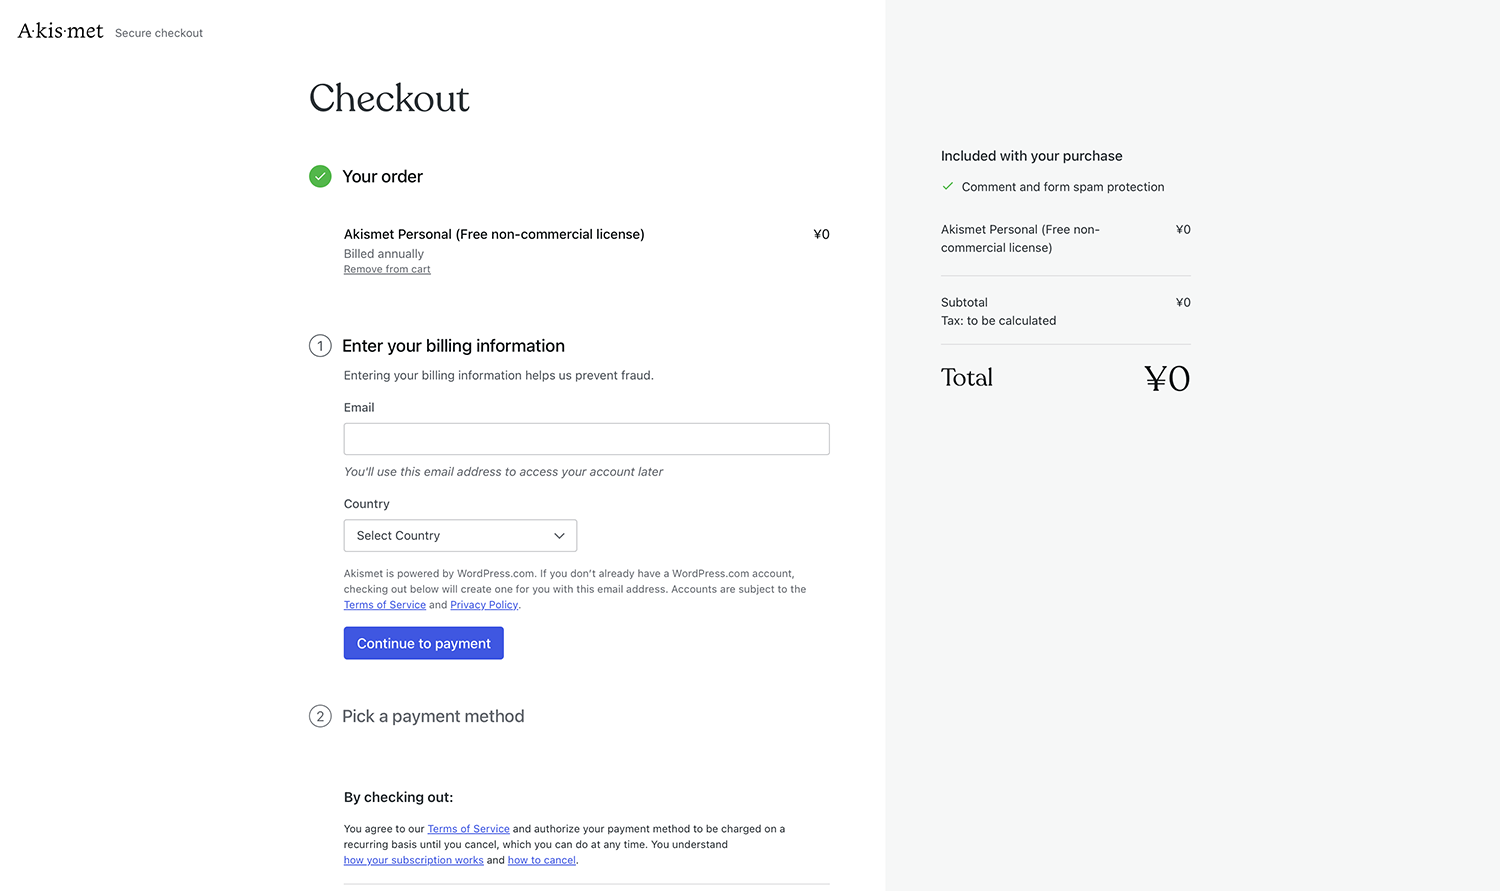Click the Akismet Personal item name in order
The height and width of the screenshot is (891, 1500).
pos(494,234)
